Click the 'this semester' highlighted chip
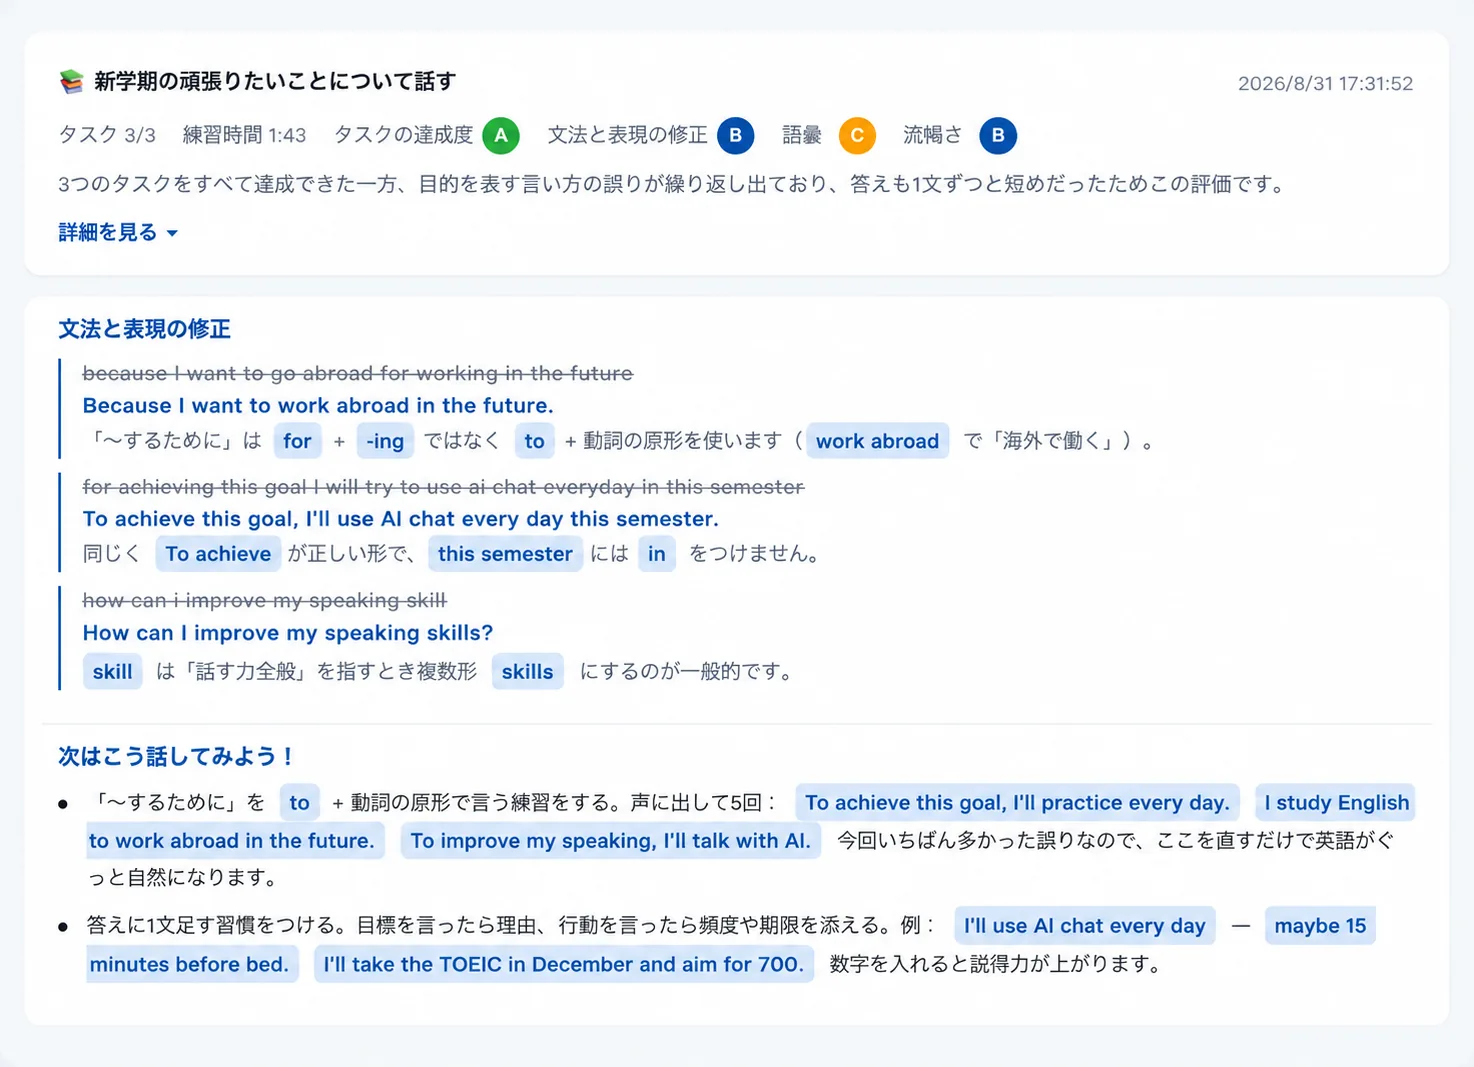Viewport: 1474px width, 1067px height. [x=505, y=554]
